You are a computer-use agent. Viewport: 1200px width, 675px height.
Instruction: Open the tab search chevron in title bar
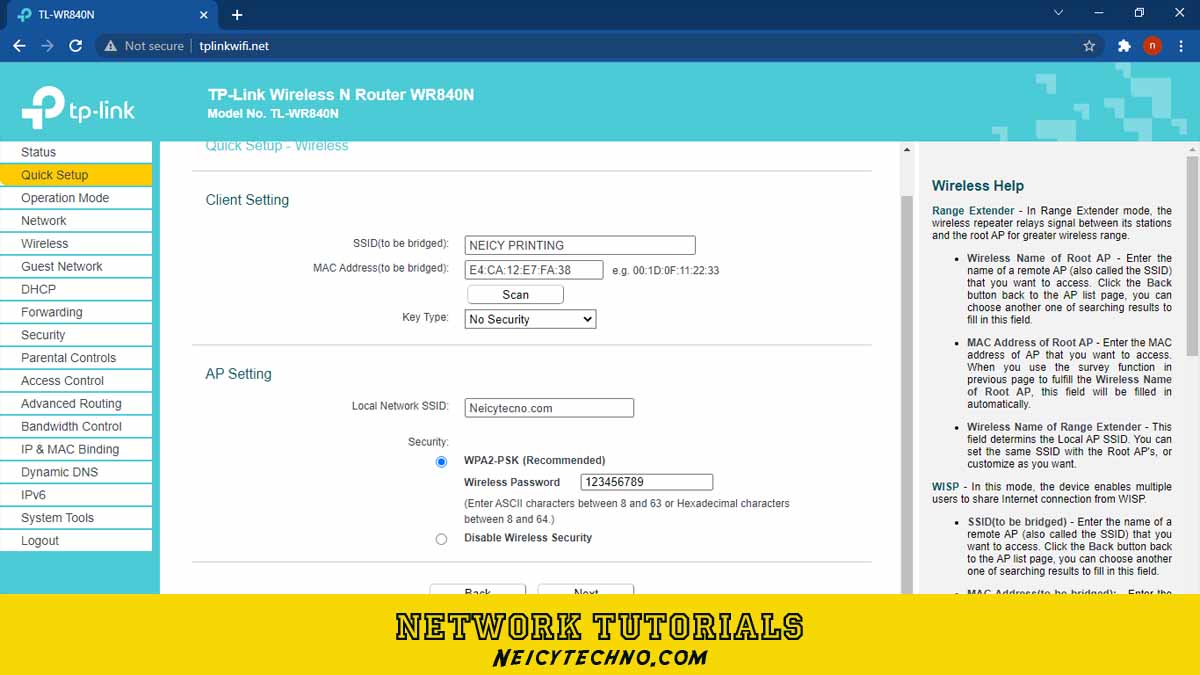tap(1059, 13)
